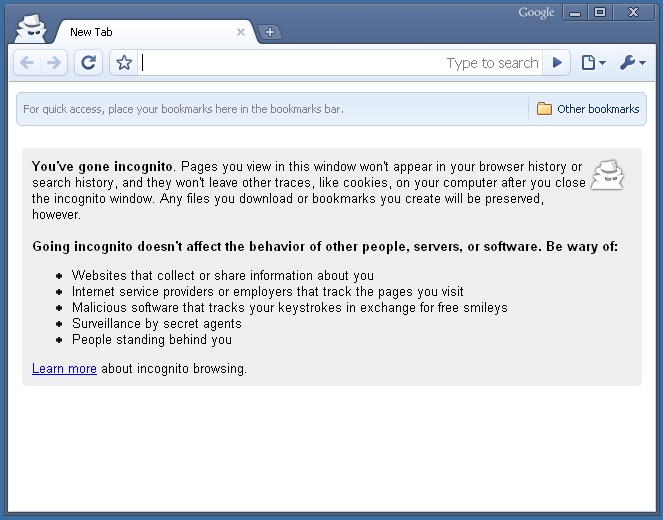The height and width of the screenshot is (520, 663).
Task: Click "Surveillance by secret agents" list item
Action: point(157,324)
